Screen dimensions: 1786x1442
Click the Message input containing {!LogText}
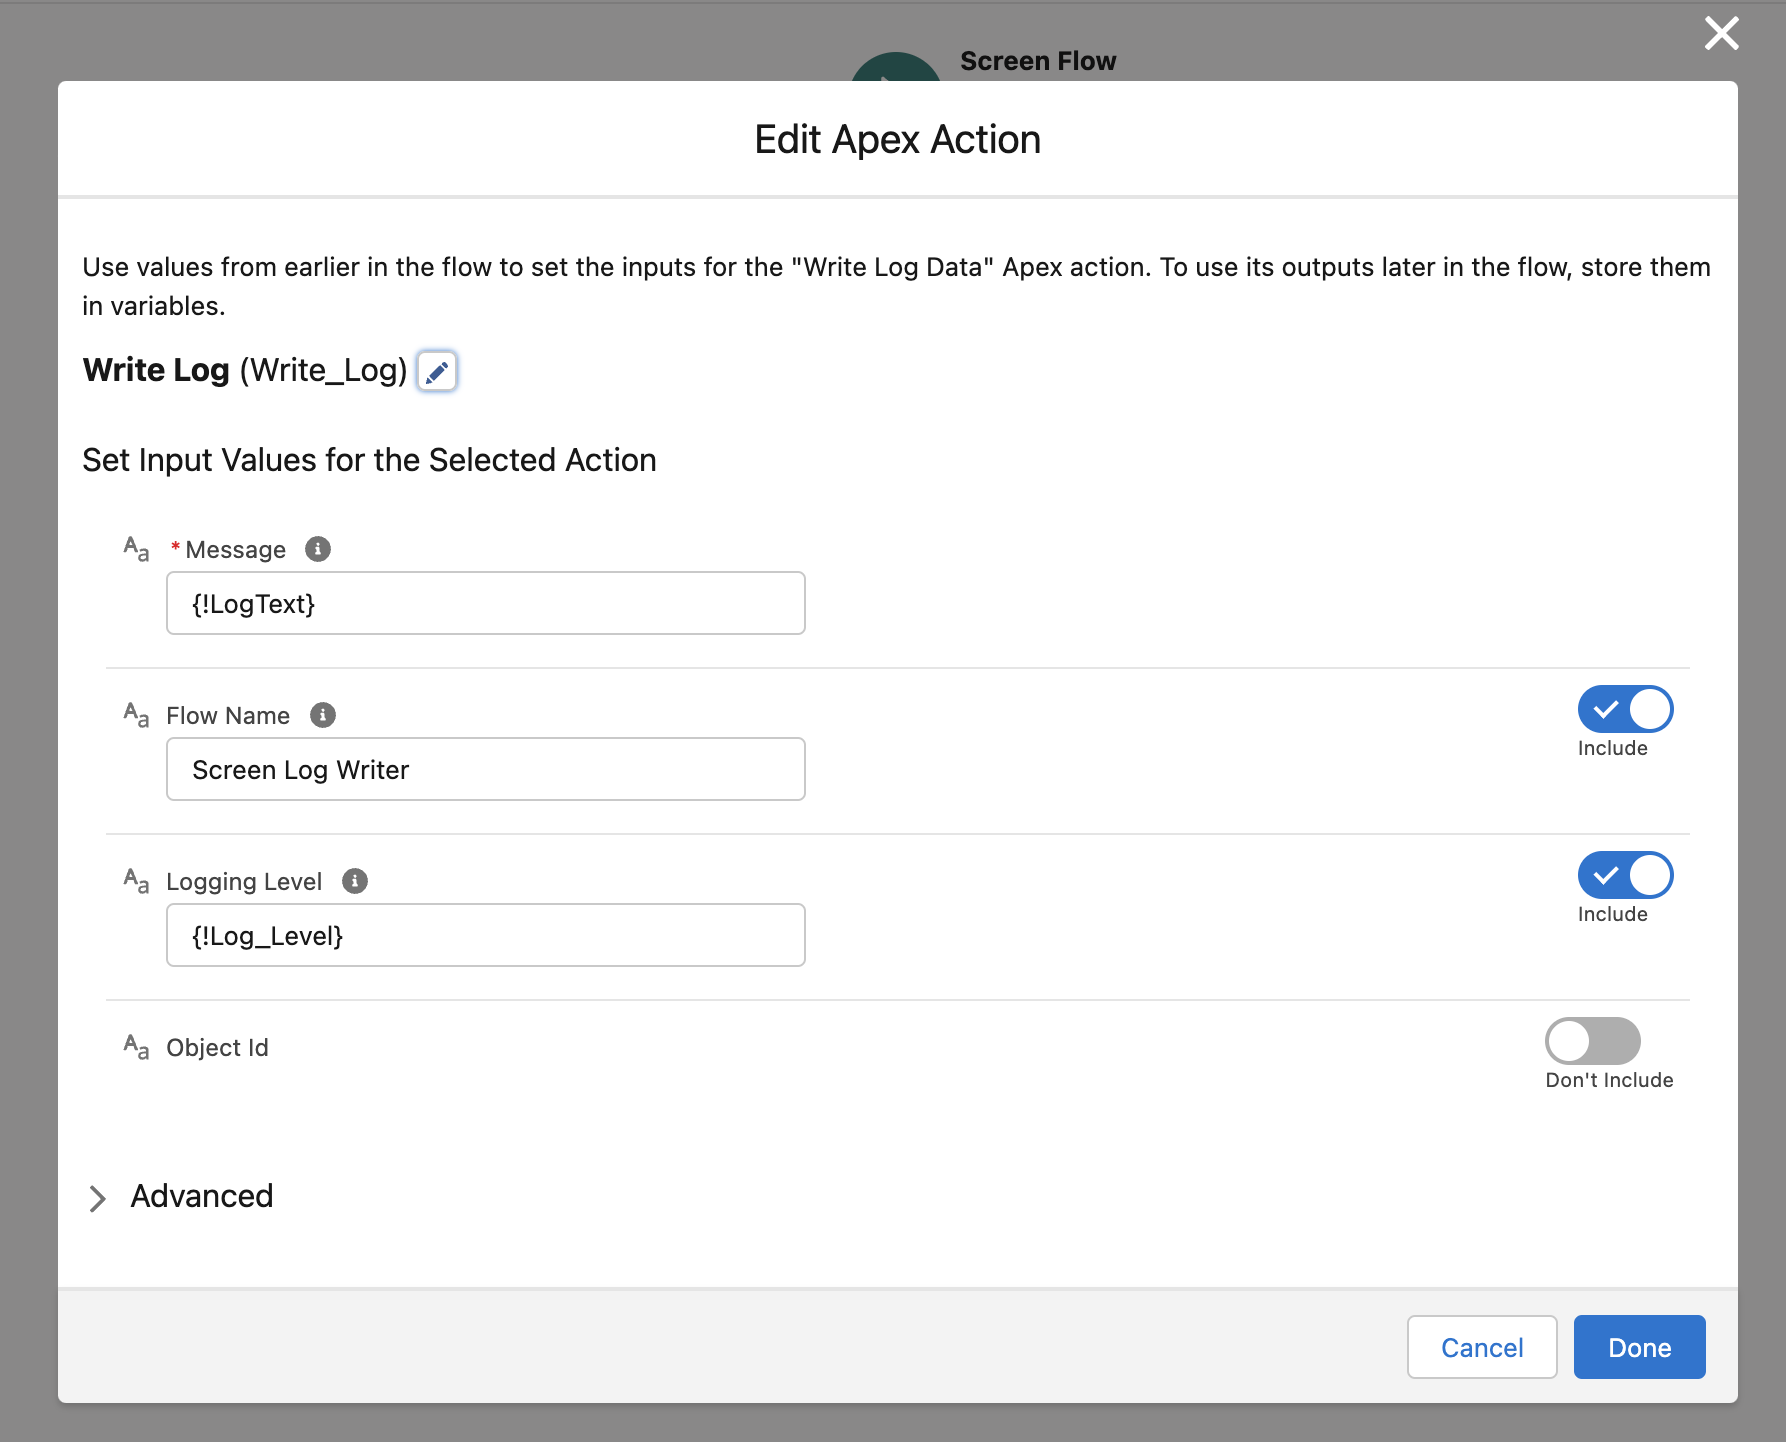point(486,603)
